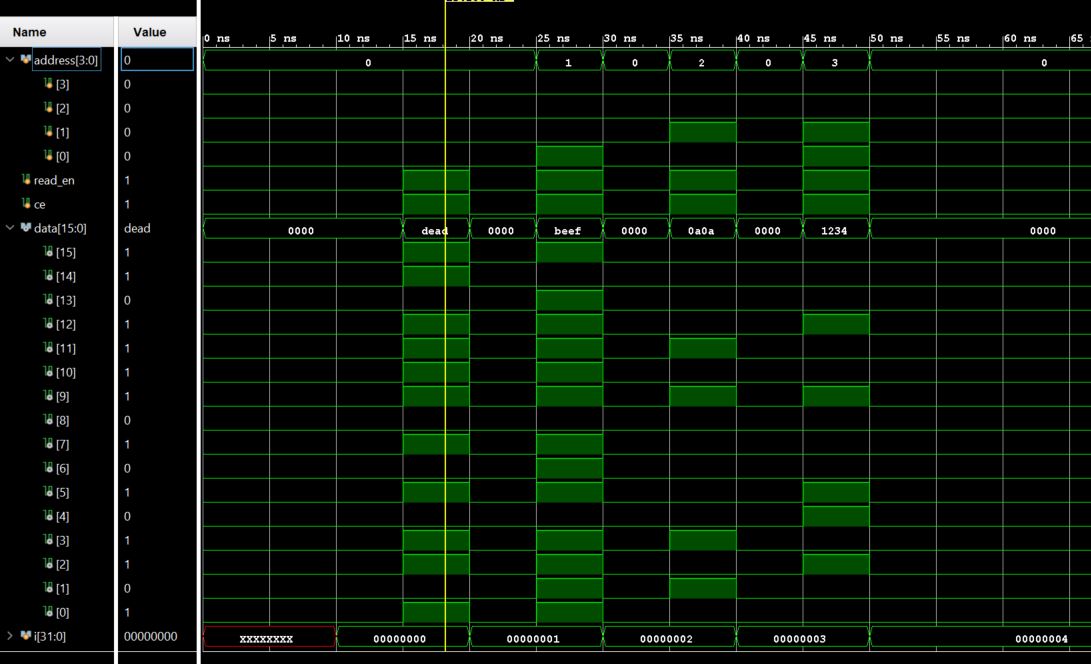Screen dimensions: 1091x664
Task: Click the Value column header
Action: (x=149, y=32)
